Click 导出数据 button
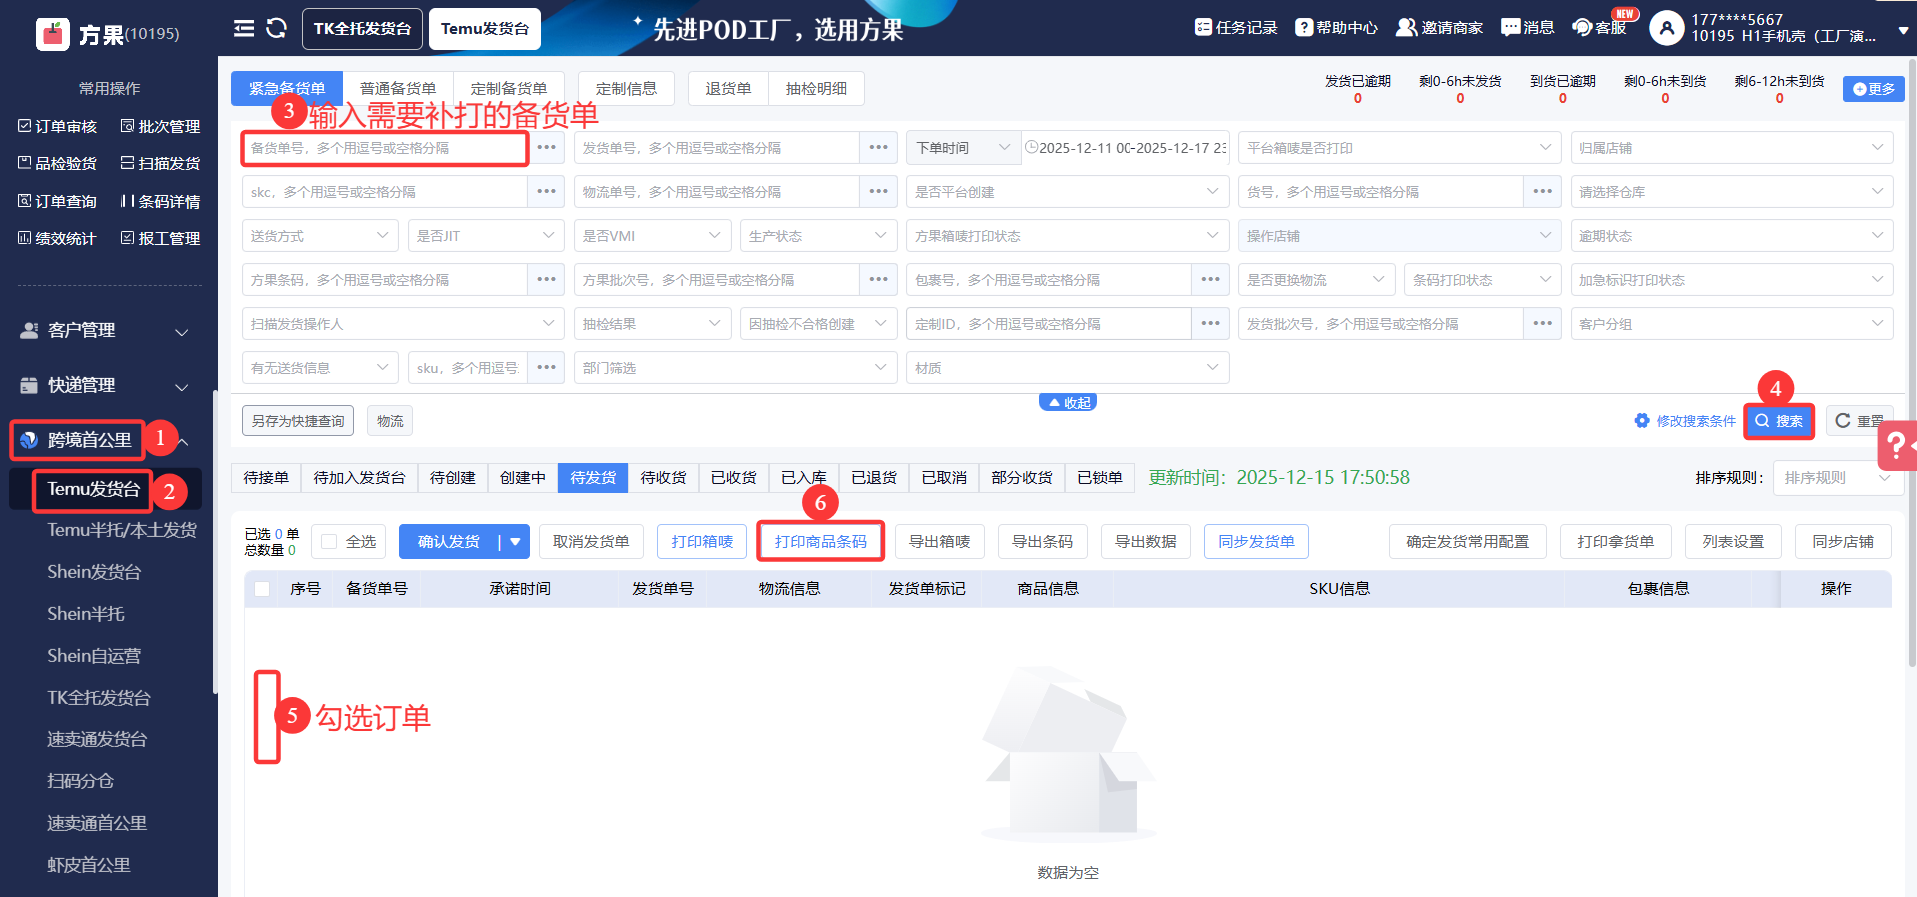 1145,542
